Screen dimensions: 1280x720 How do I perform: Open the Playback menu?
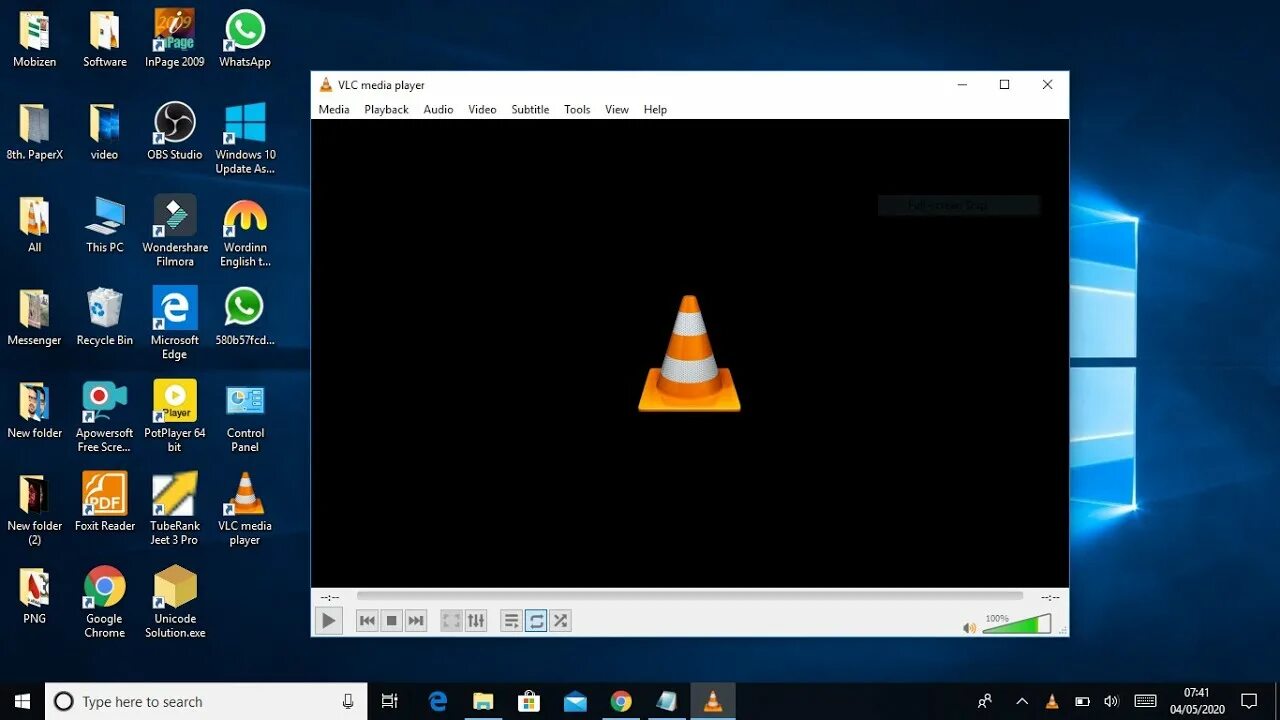tap(386, 109)
